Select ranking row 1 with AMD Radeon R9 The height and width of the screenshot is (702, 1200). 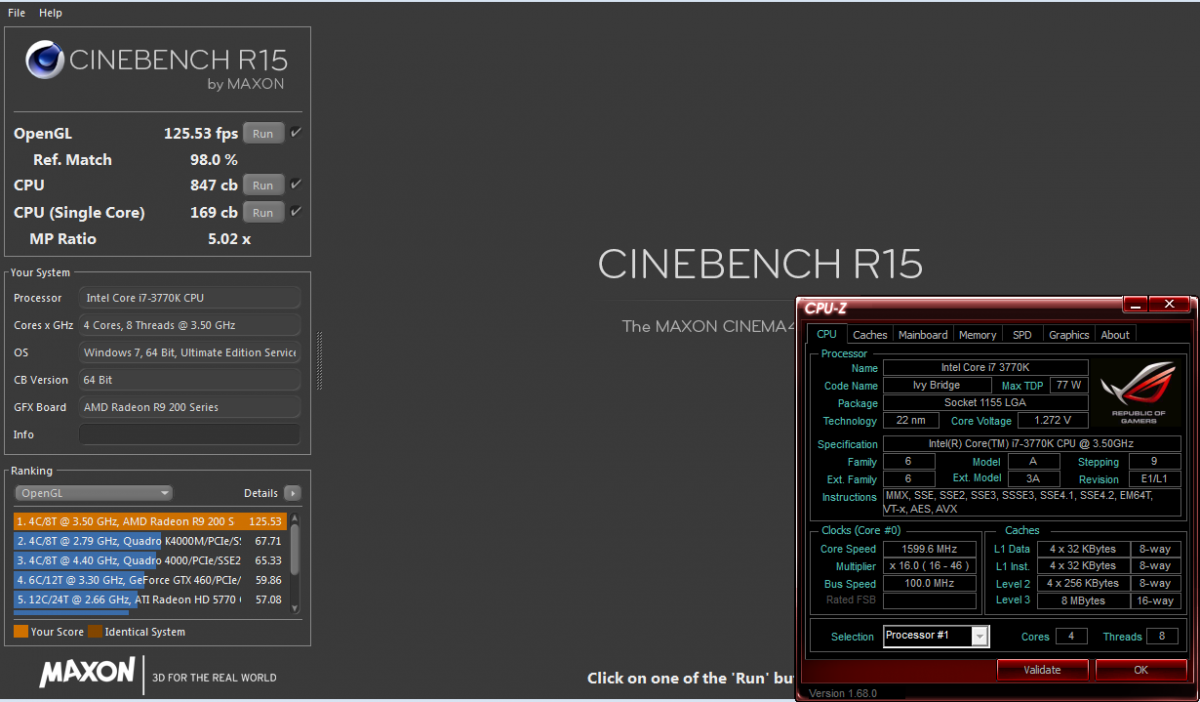pos(150,521)
